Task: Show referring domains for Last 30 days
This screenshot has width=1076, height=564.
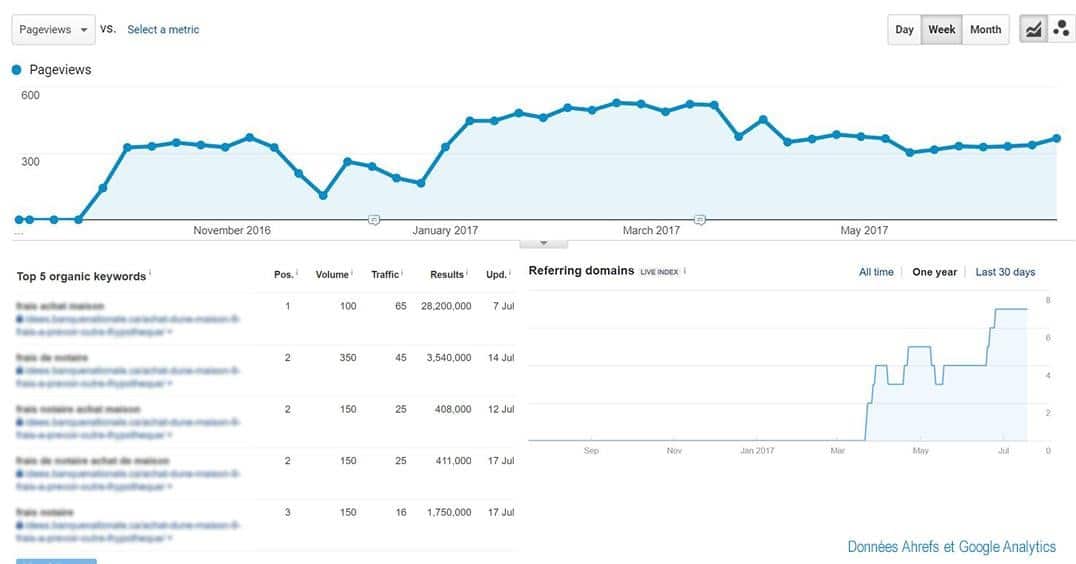Action: 1005,272
